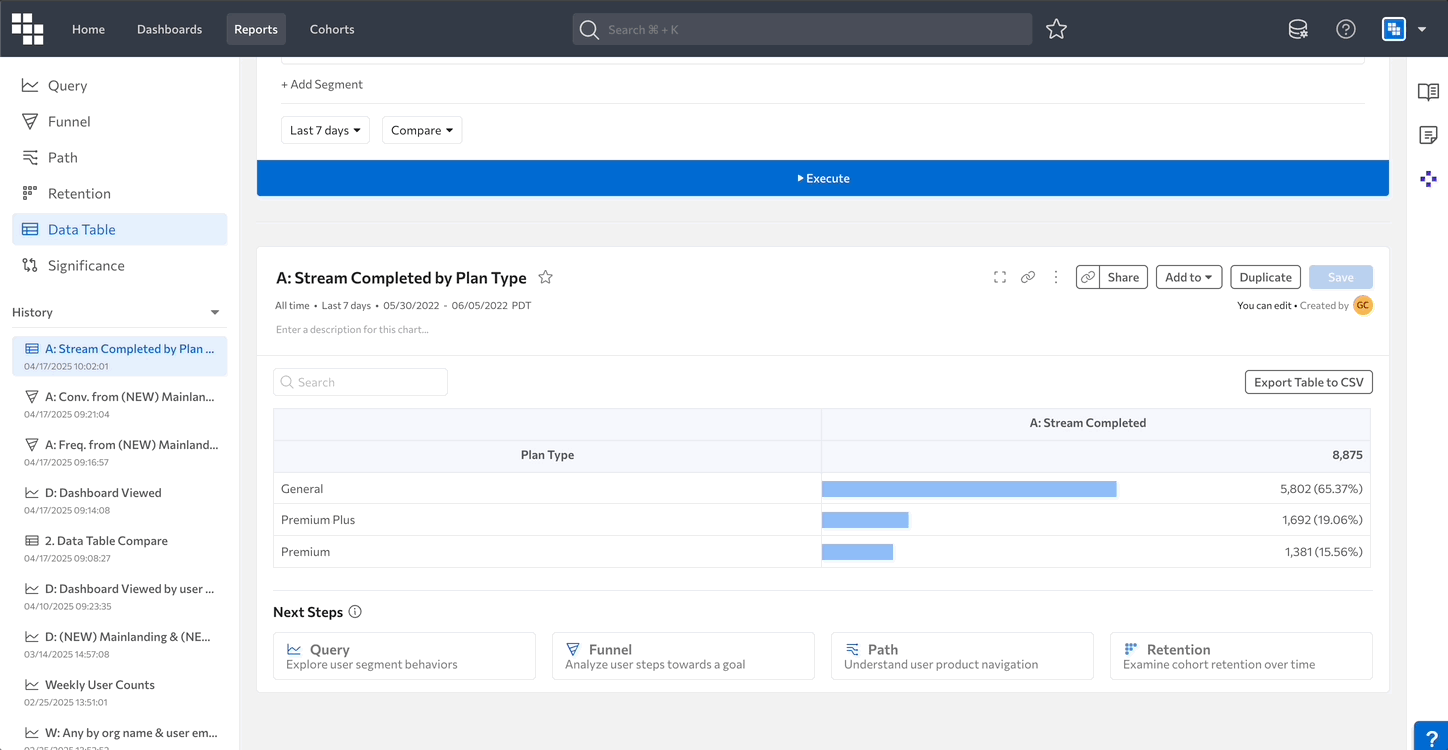Open the Funnel next step card
The image size is (1448, 750).
[x=683, y=656]
